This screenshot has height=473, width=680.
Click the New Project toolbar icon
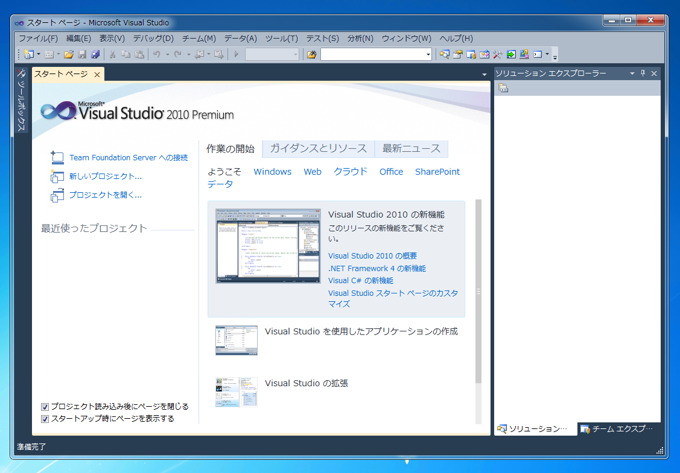click(x=29, y=54)
